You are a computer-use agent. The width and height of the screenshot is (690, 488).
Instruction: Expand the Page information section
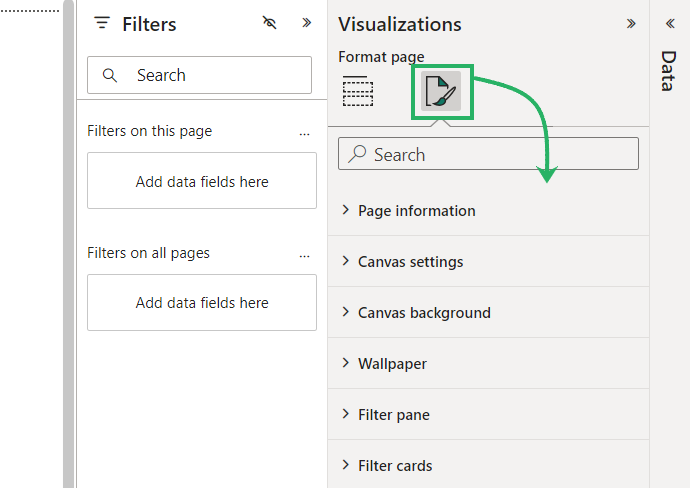click(x=416, y=211)
